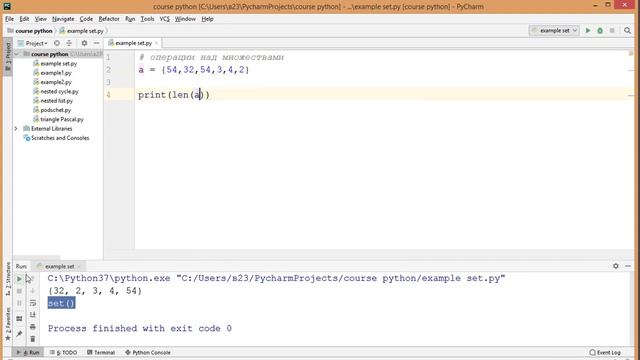This screenshot has width=640, height=360.
Task: Open the Python Console tab
Action: pyautogui.click(x=148, y=352)
